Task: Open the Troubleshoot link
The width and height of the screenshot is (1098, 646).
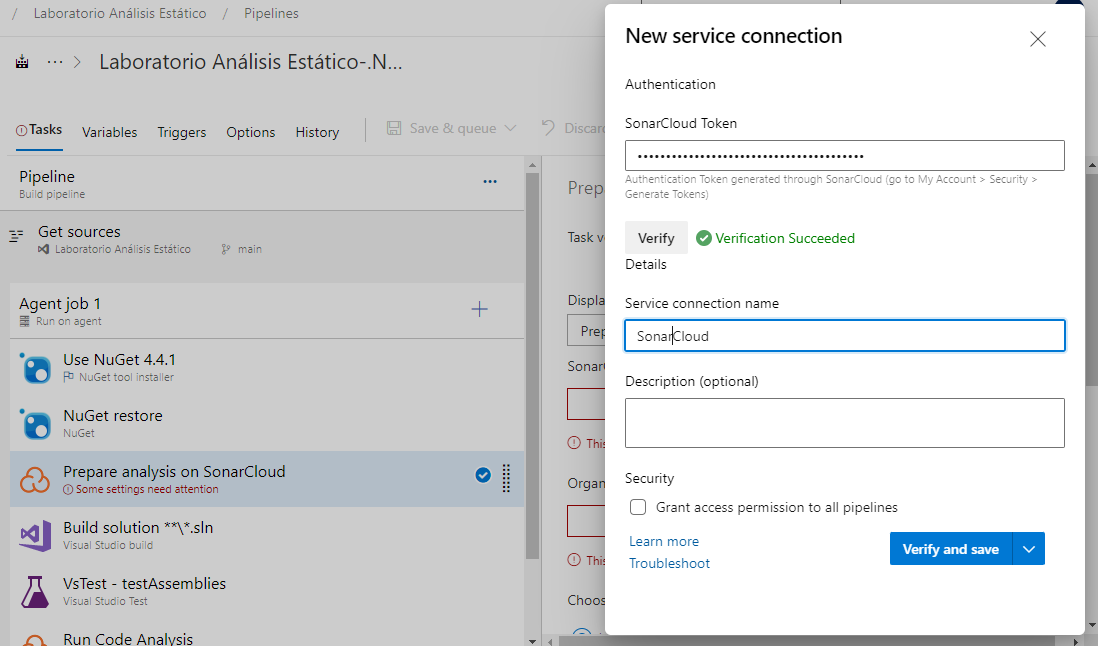Action: pos(669,563)
